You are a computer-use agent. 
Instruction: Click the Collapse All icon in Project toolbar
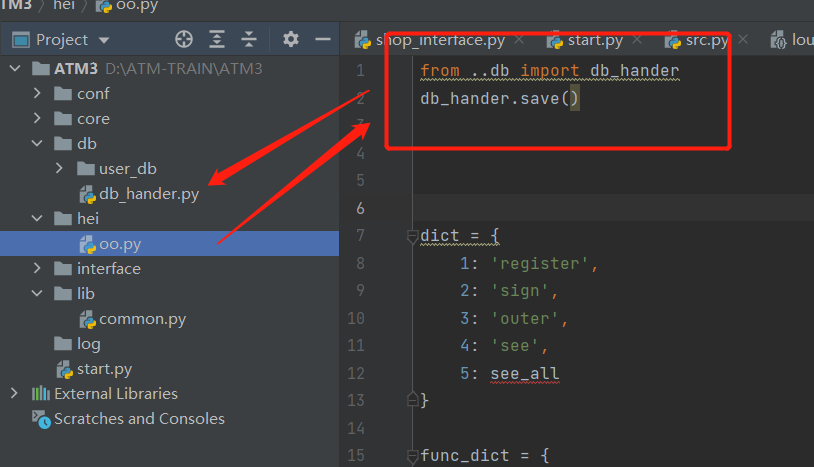[x=249, y=39]
